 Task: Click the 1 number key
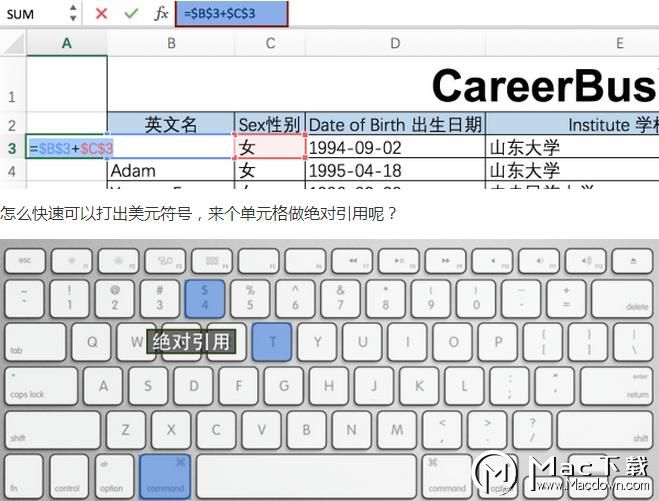point(69,298)
